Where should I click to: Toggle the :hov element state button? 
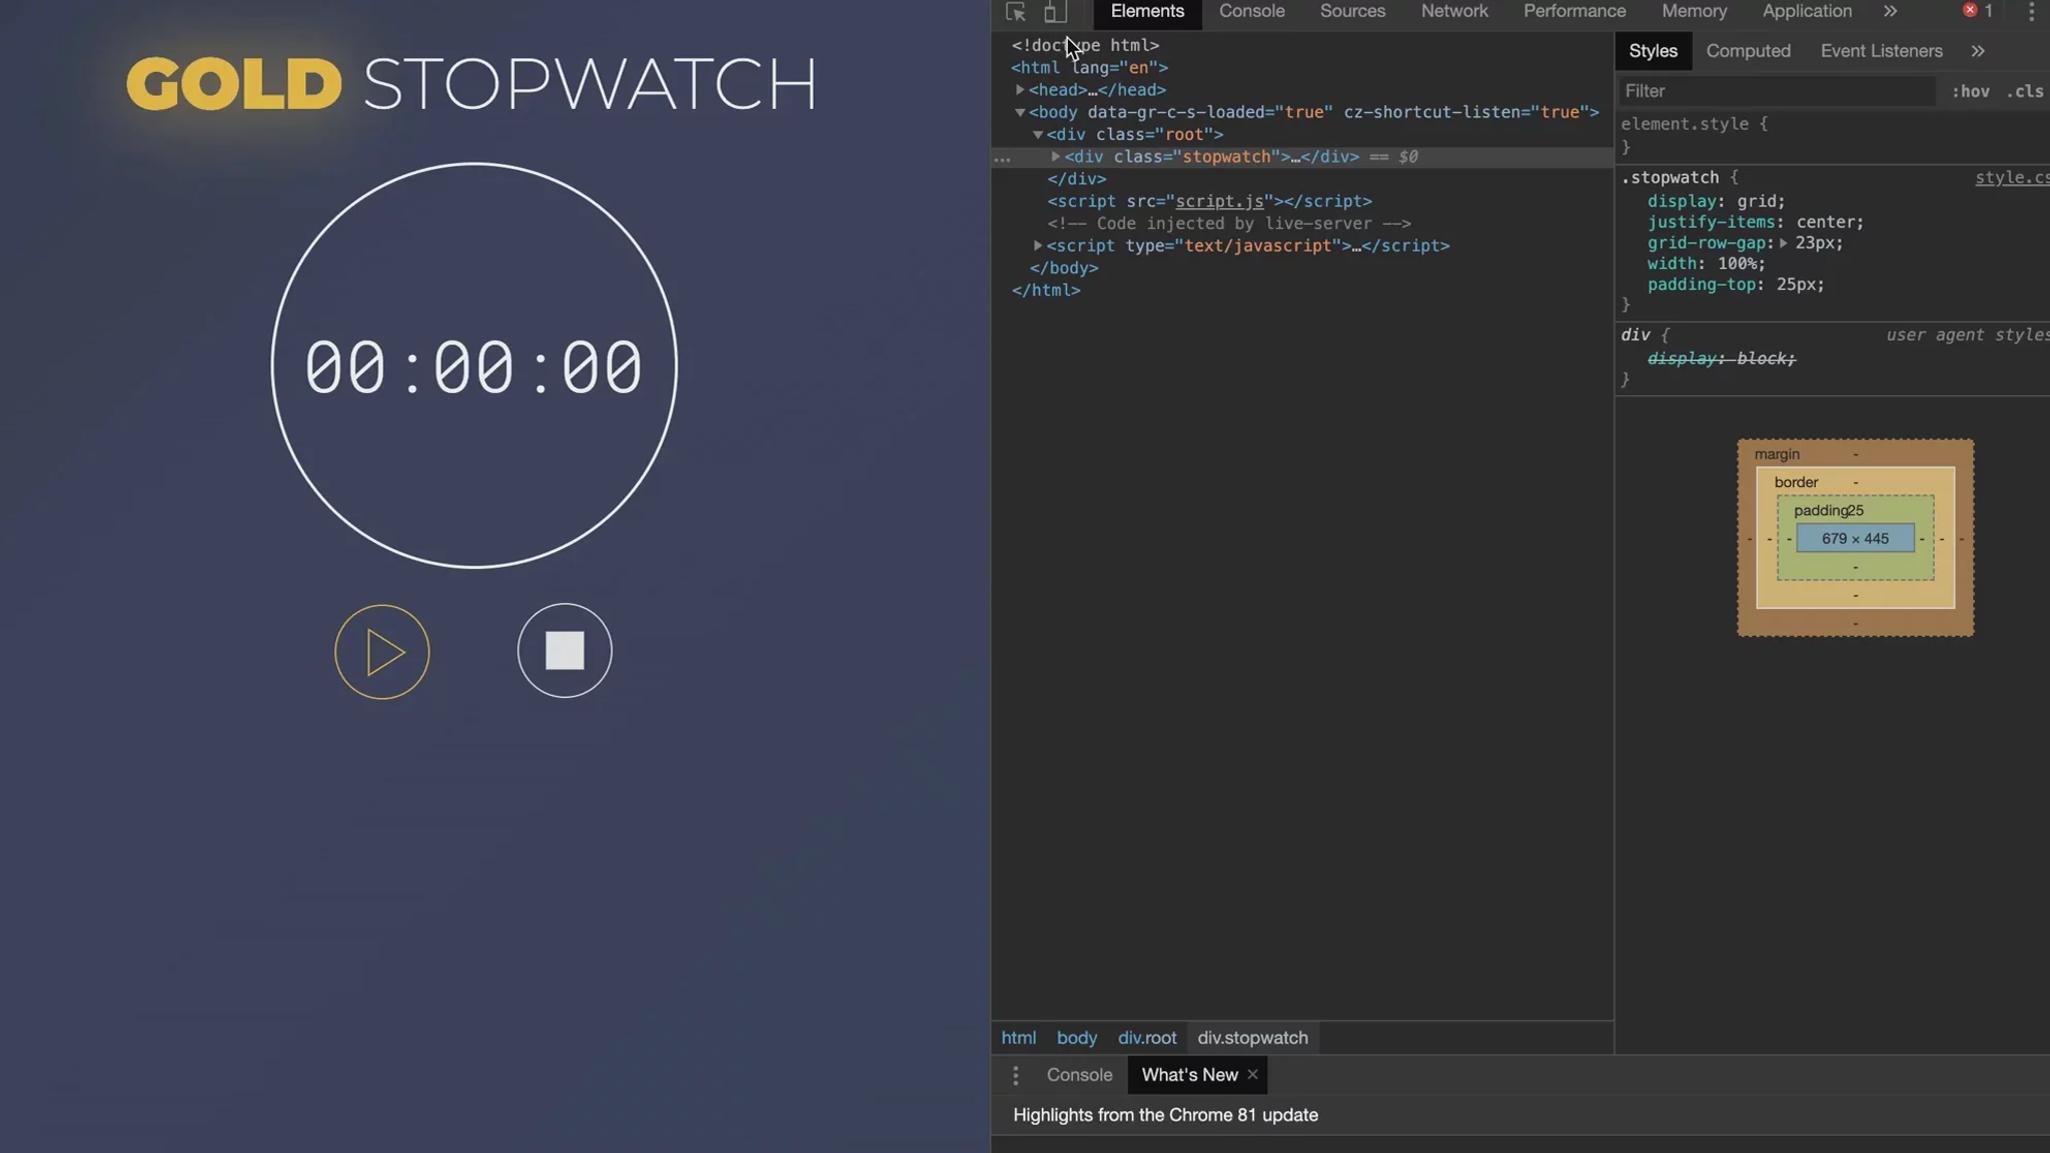(x=1970, y=92)
